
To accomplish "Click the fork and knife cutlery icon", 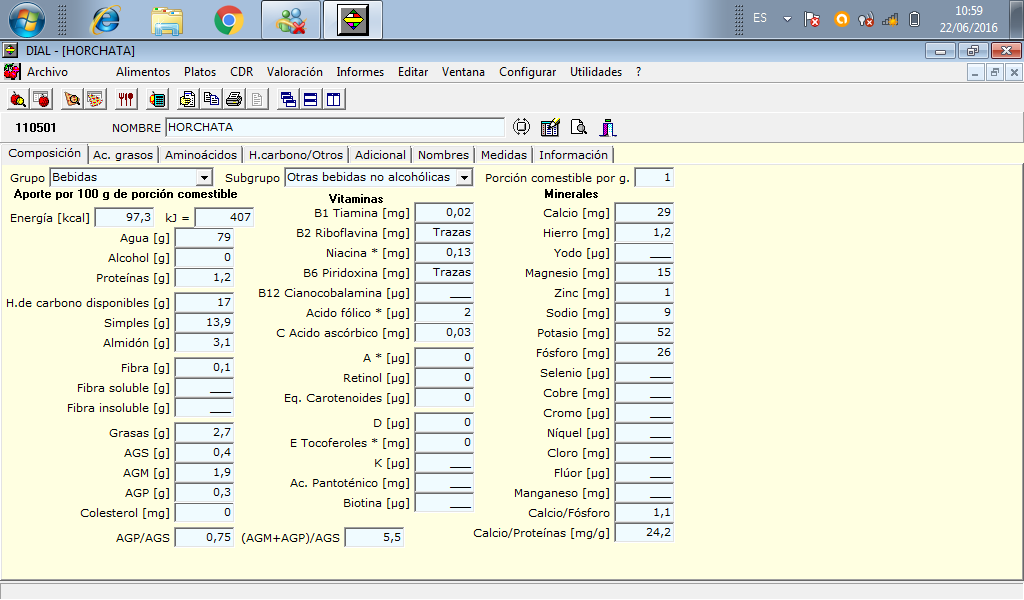I will (x=125, y=99).
